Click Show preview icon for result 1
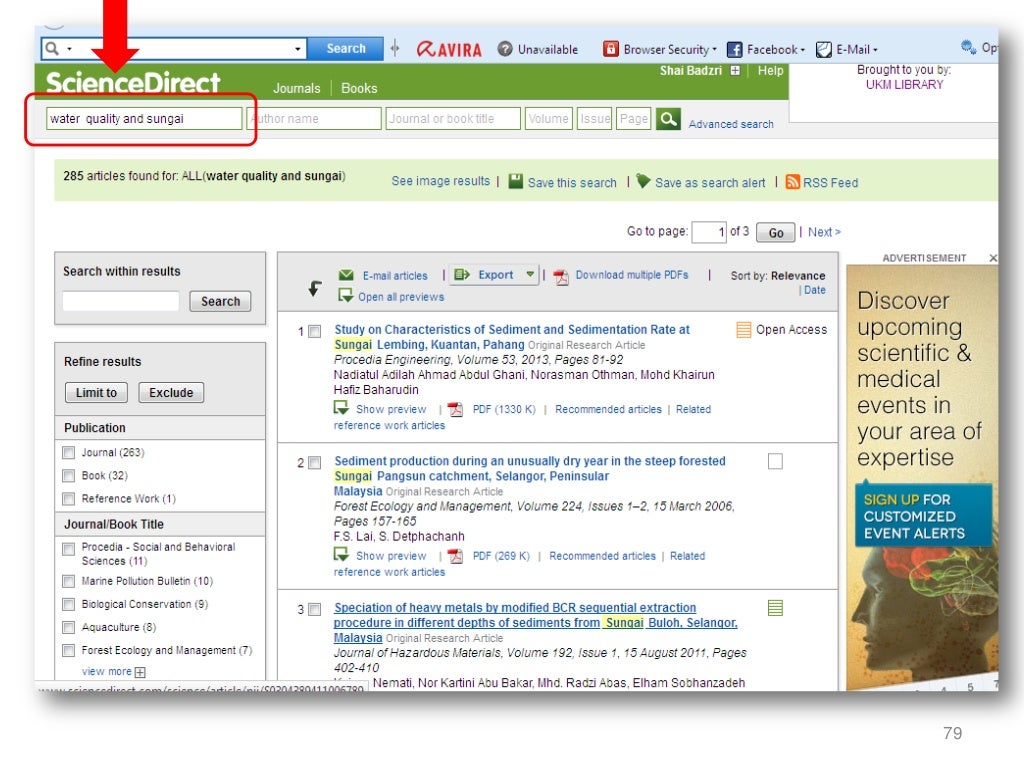 pos(341,408)
